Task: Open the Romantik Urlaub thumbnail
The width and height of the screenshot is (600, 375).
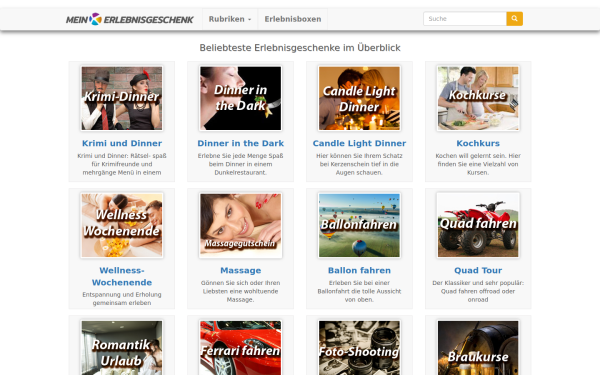Action: (122, 347)
